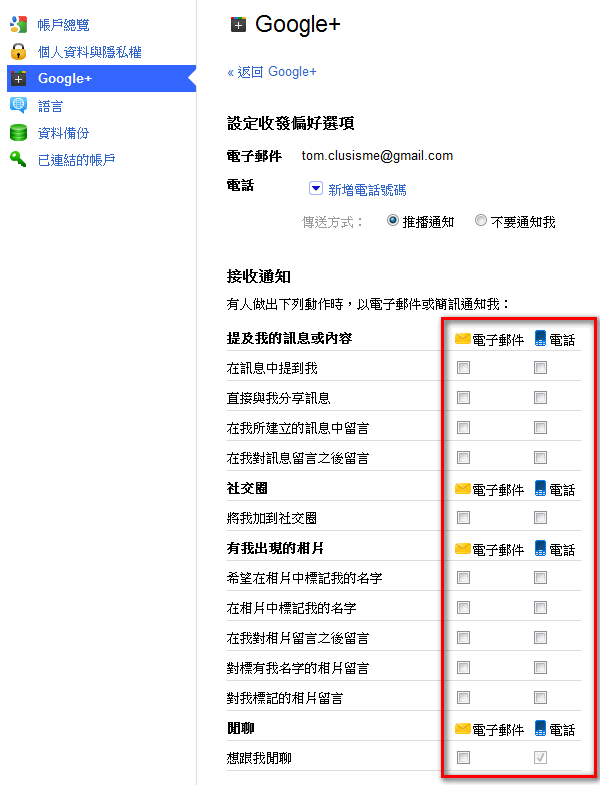Check phone box for 直接與我分享訊息
The image size is (600, 785).
click(x=540, y=398)
